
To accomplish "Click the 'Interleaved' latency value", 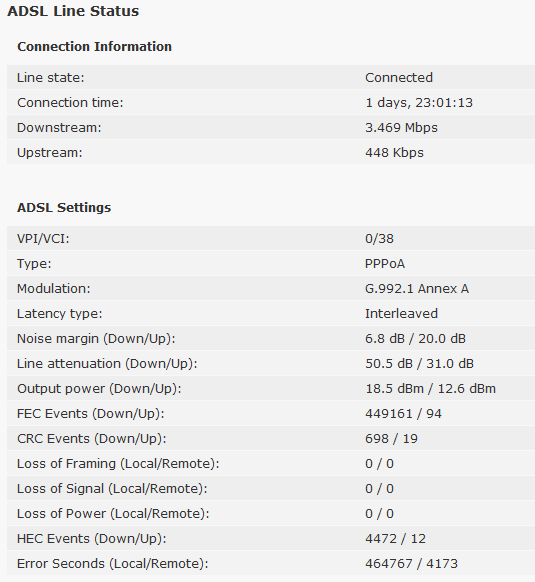I will coord(401,314).
